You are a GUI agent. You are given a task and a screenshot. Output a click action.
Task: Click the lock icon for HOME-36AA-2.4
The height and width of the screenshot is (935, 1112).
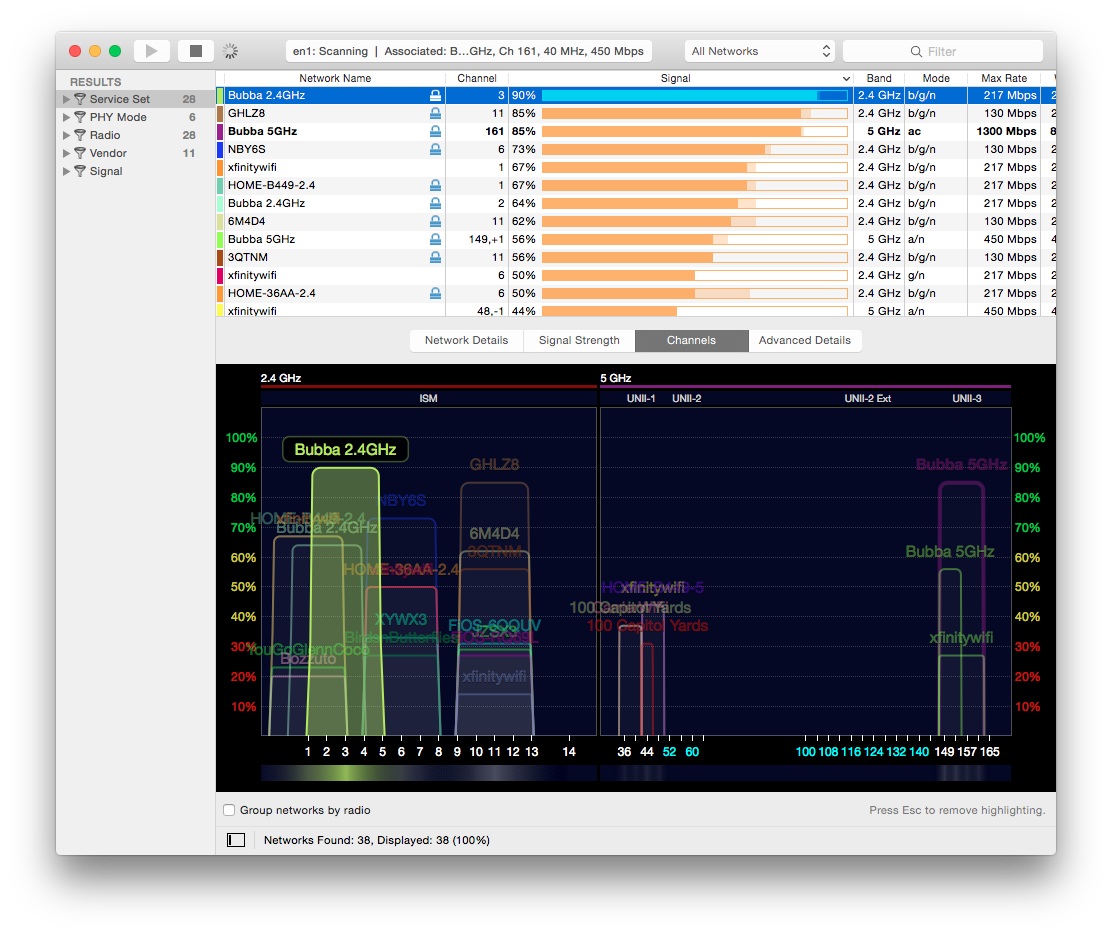(x=435, y=293)
